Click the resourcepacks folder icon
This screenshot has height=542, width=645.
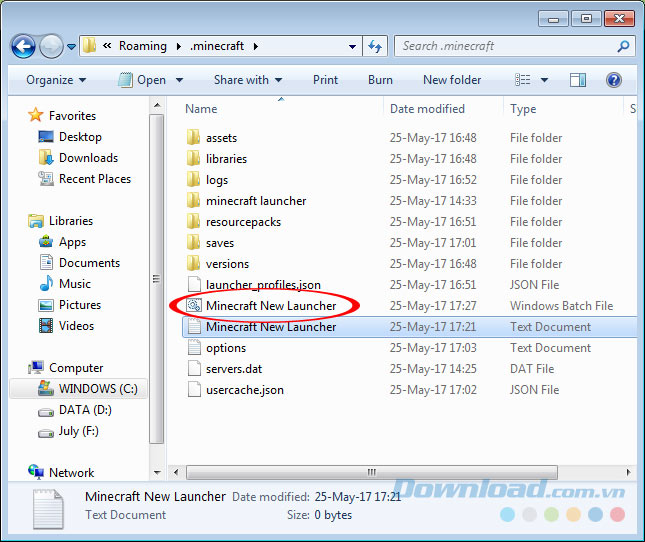click(193, 221)
